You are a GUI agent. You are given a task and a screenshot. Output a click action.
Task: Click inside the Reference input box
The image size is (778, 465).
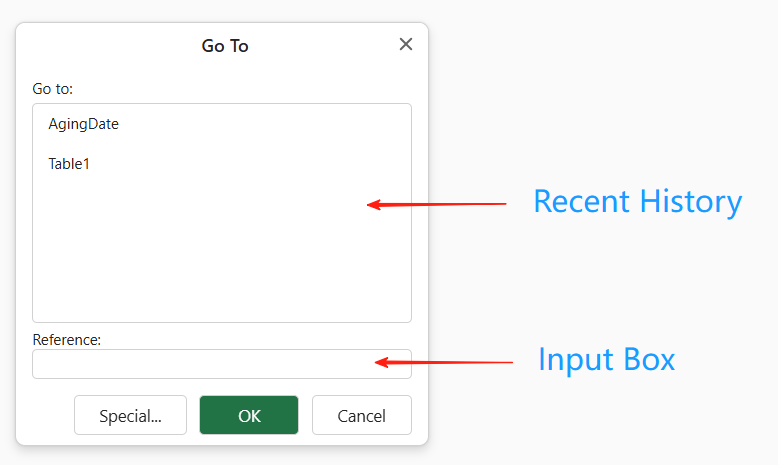point(222,364)
